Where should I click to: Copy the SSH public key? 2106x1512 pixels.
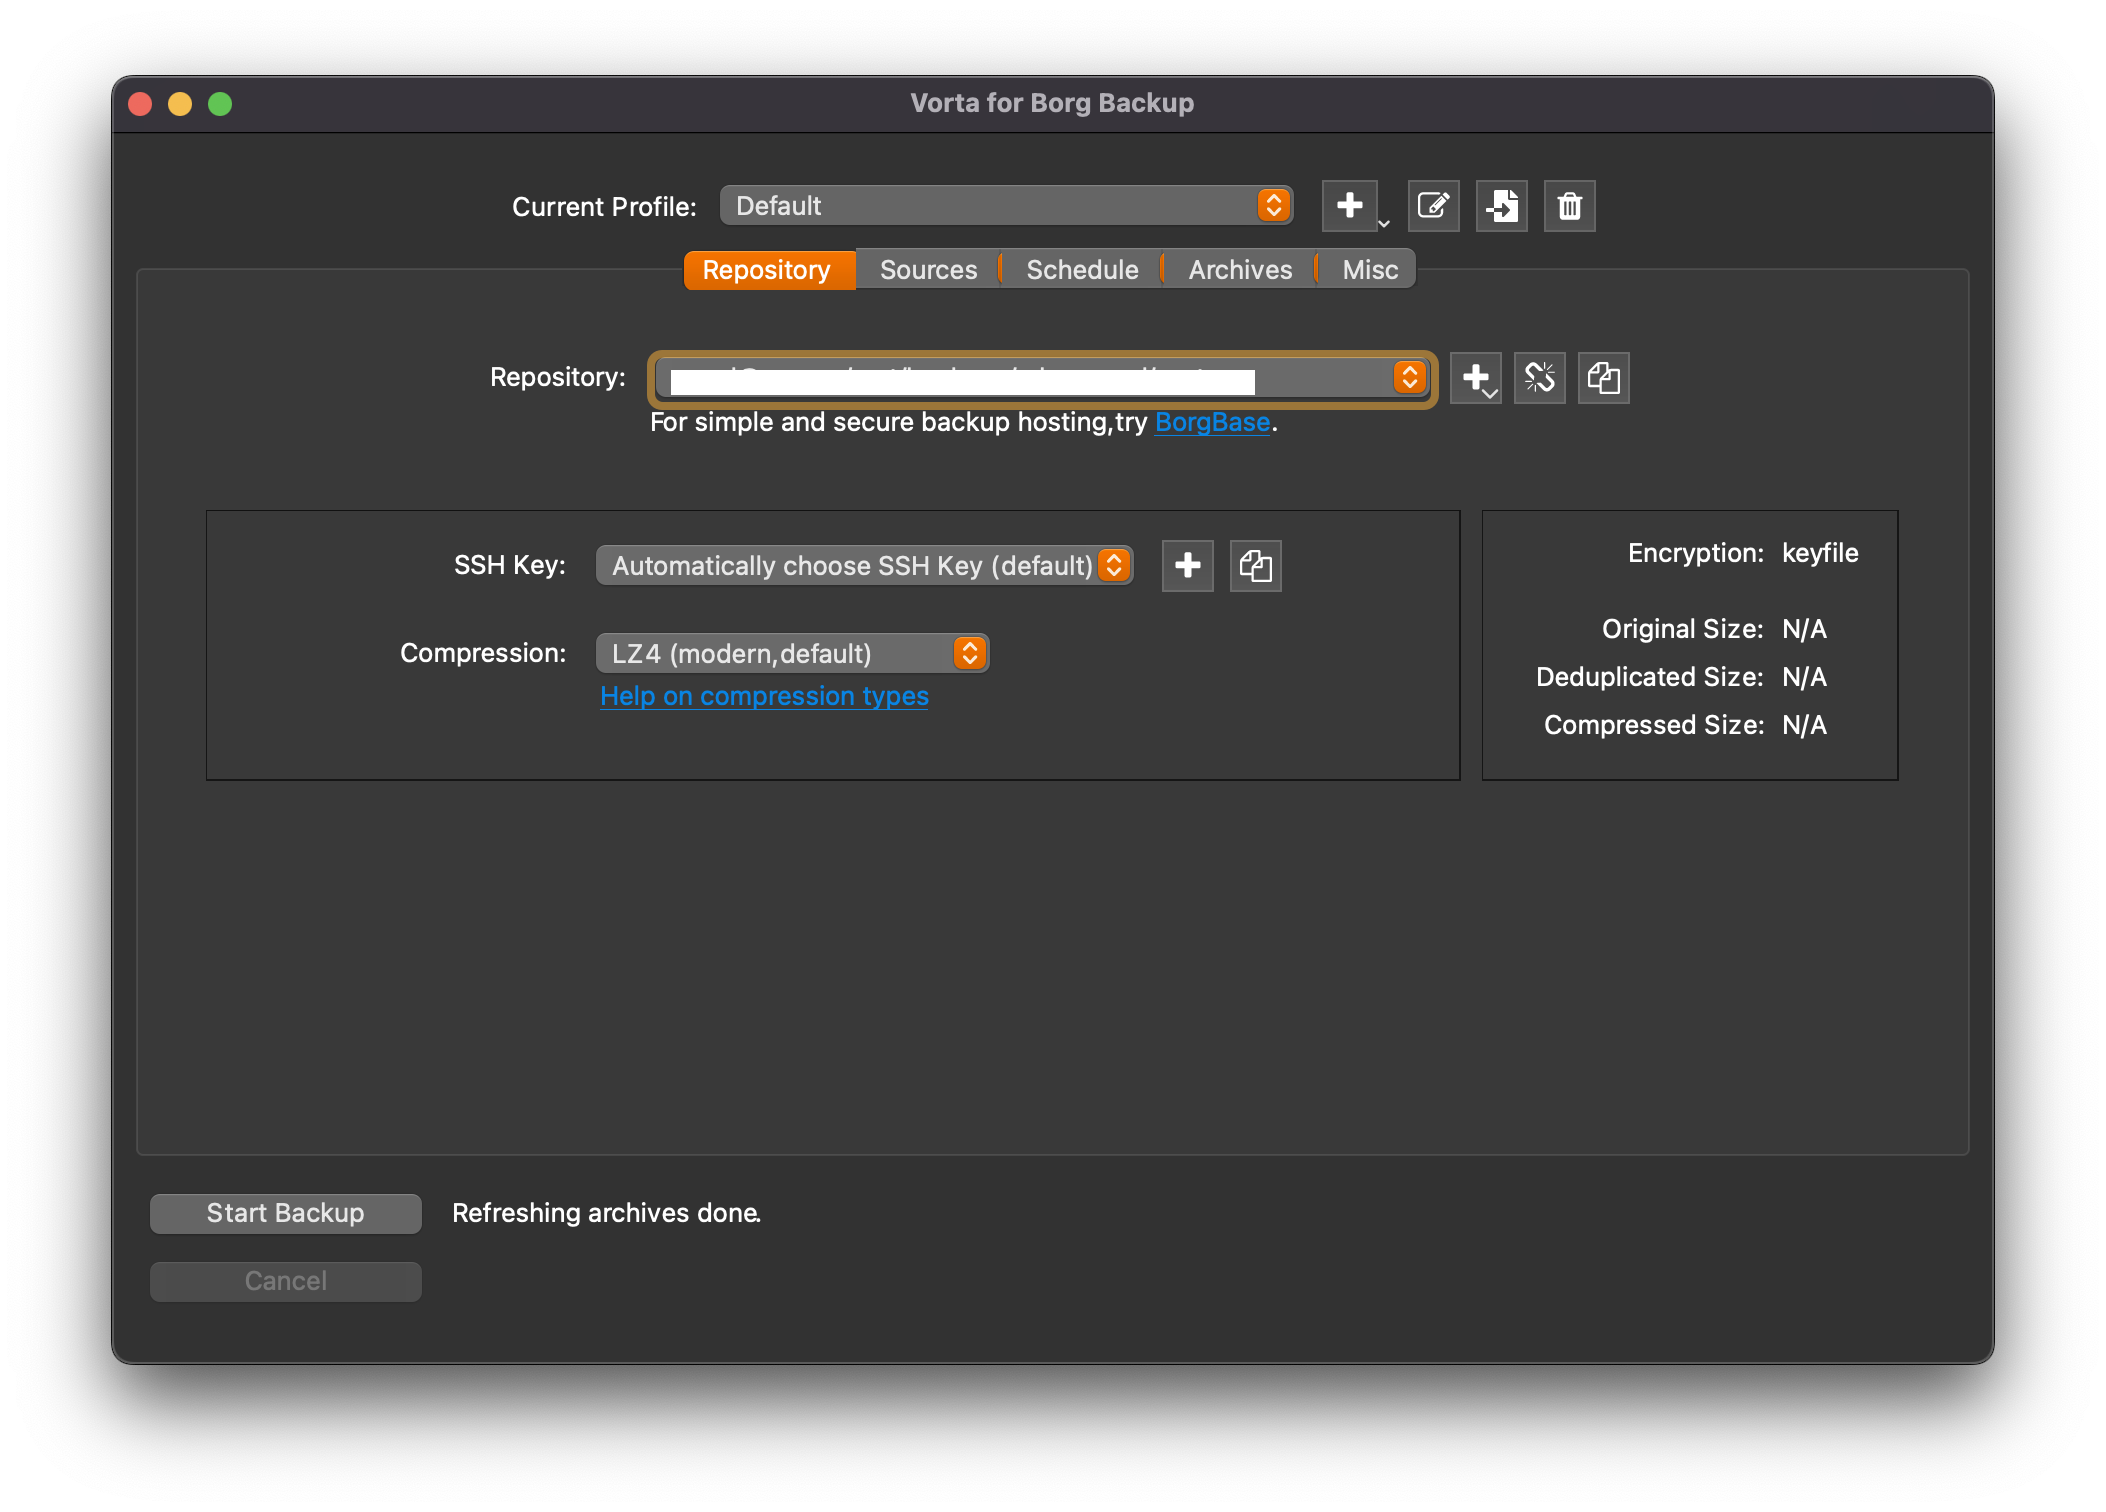click(1255, 565)
